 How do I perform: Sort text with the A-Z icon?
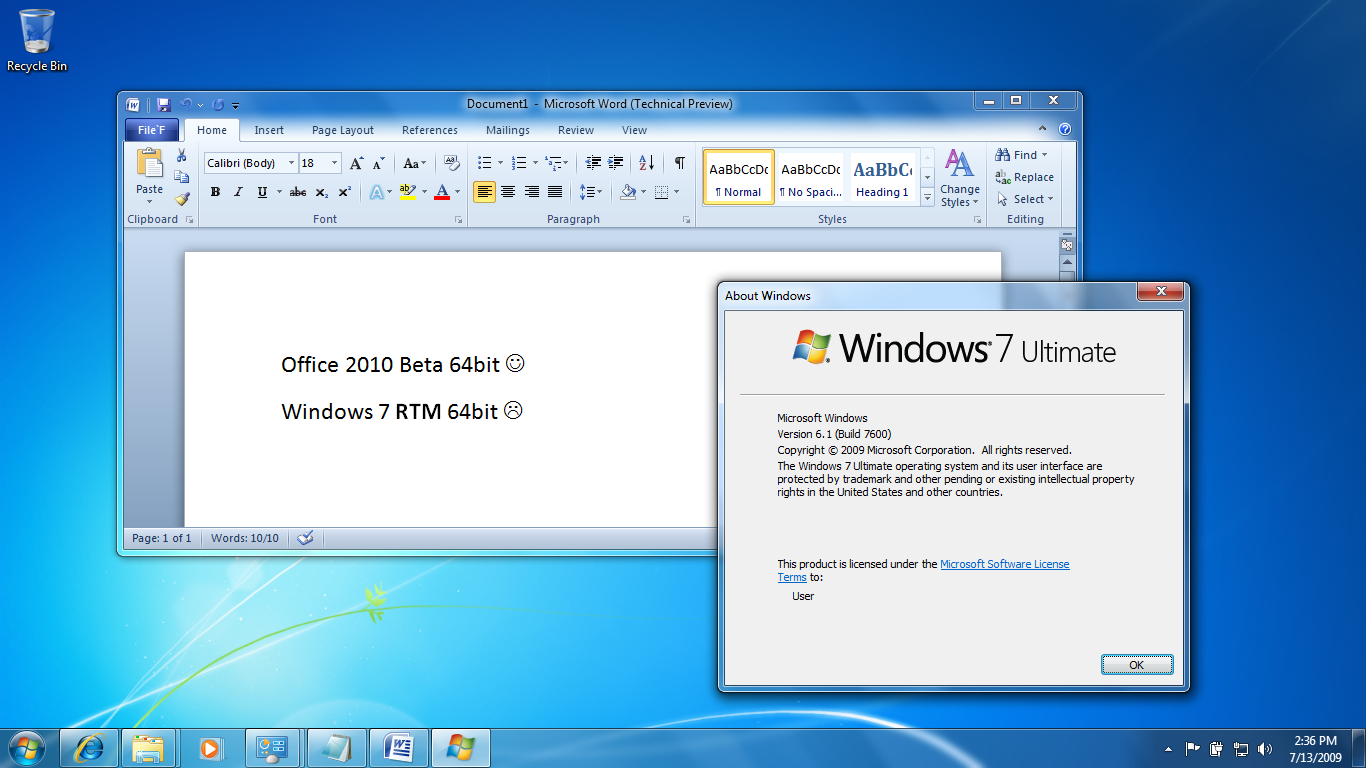646,163
